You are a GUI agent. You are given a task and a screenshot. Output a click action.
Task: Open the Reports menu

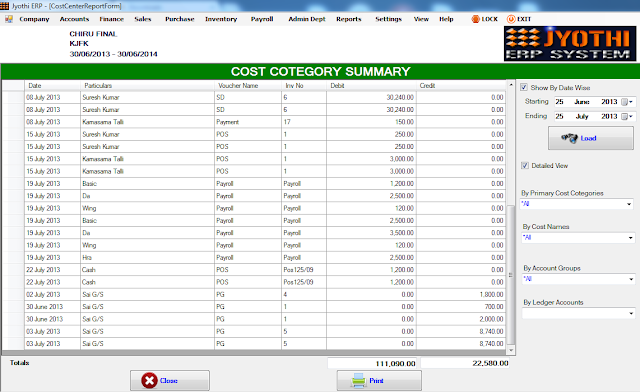click(x=349, y=19)
